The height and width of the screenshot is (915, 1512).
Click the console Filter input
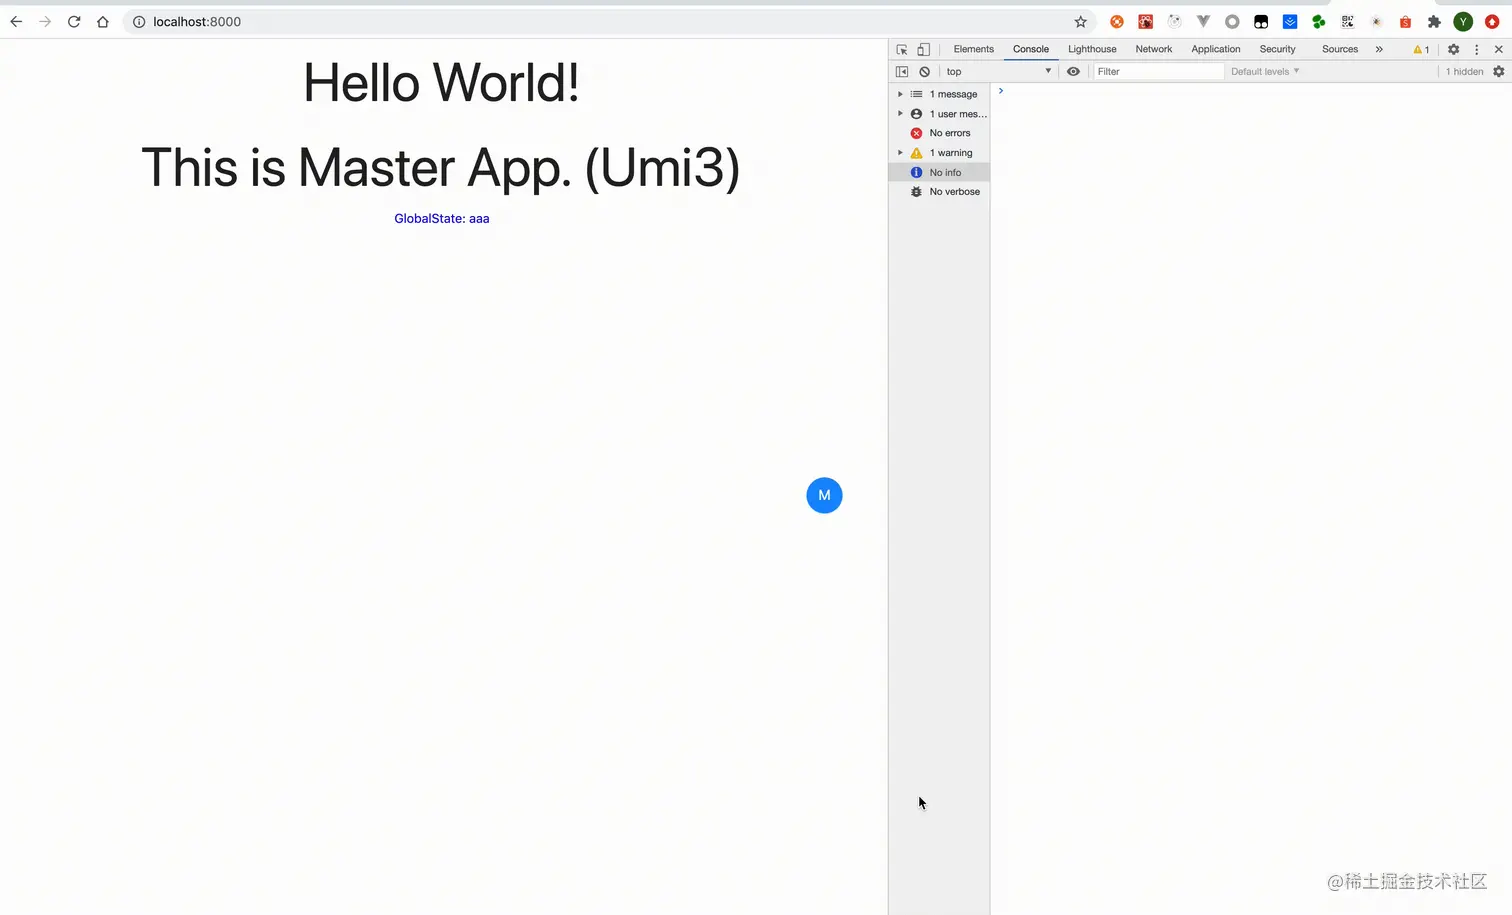1158,72
